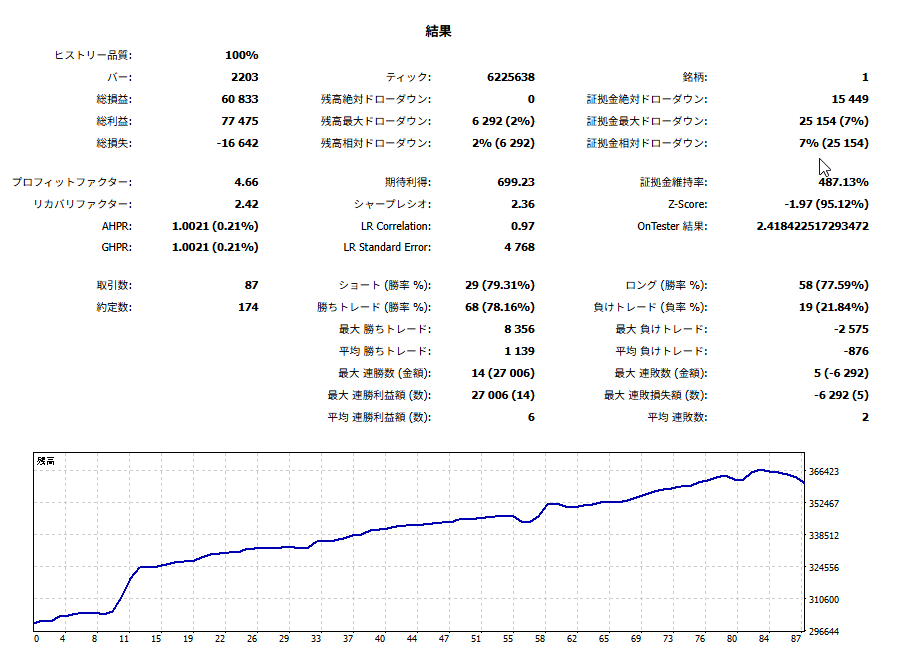This screenshot has width=911, height=661.
Task: Click the 証拠金維持率 label
Action: click(674, 182)
